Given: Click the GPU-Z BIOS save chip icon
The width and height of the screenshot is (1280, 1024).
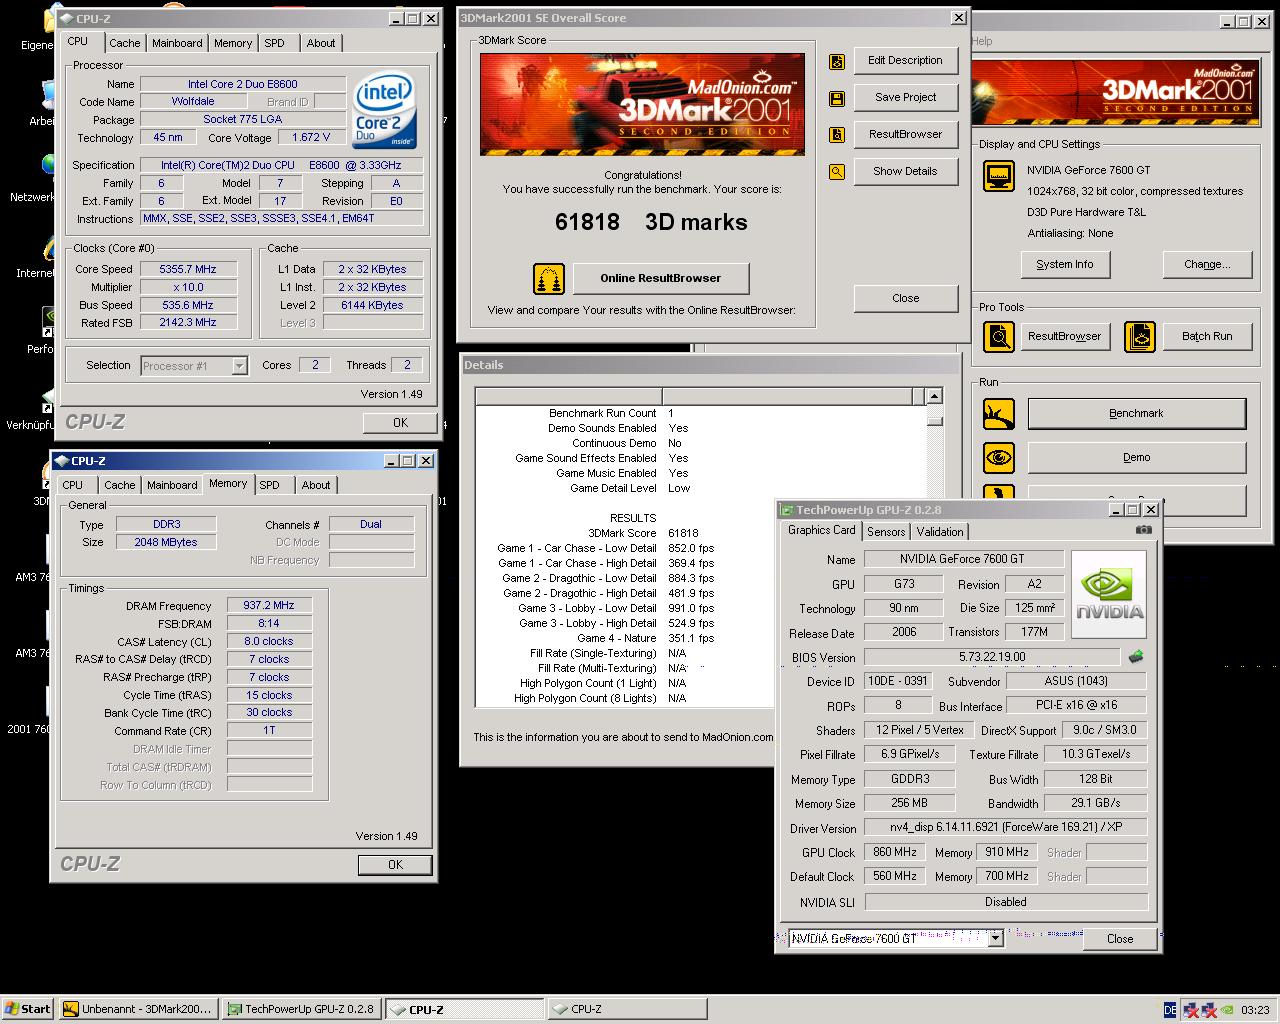Looking at the screenshot, I should pos(1135,657).
